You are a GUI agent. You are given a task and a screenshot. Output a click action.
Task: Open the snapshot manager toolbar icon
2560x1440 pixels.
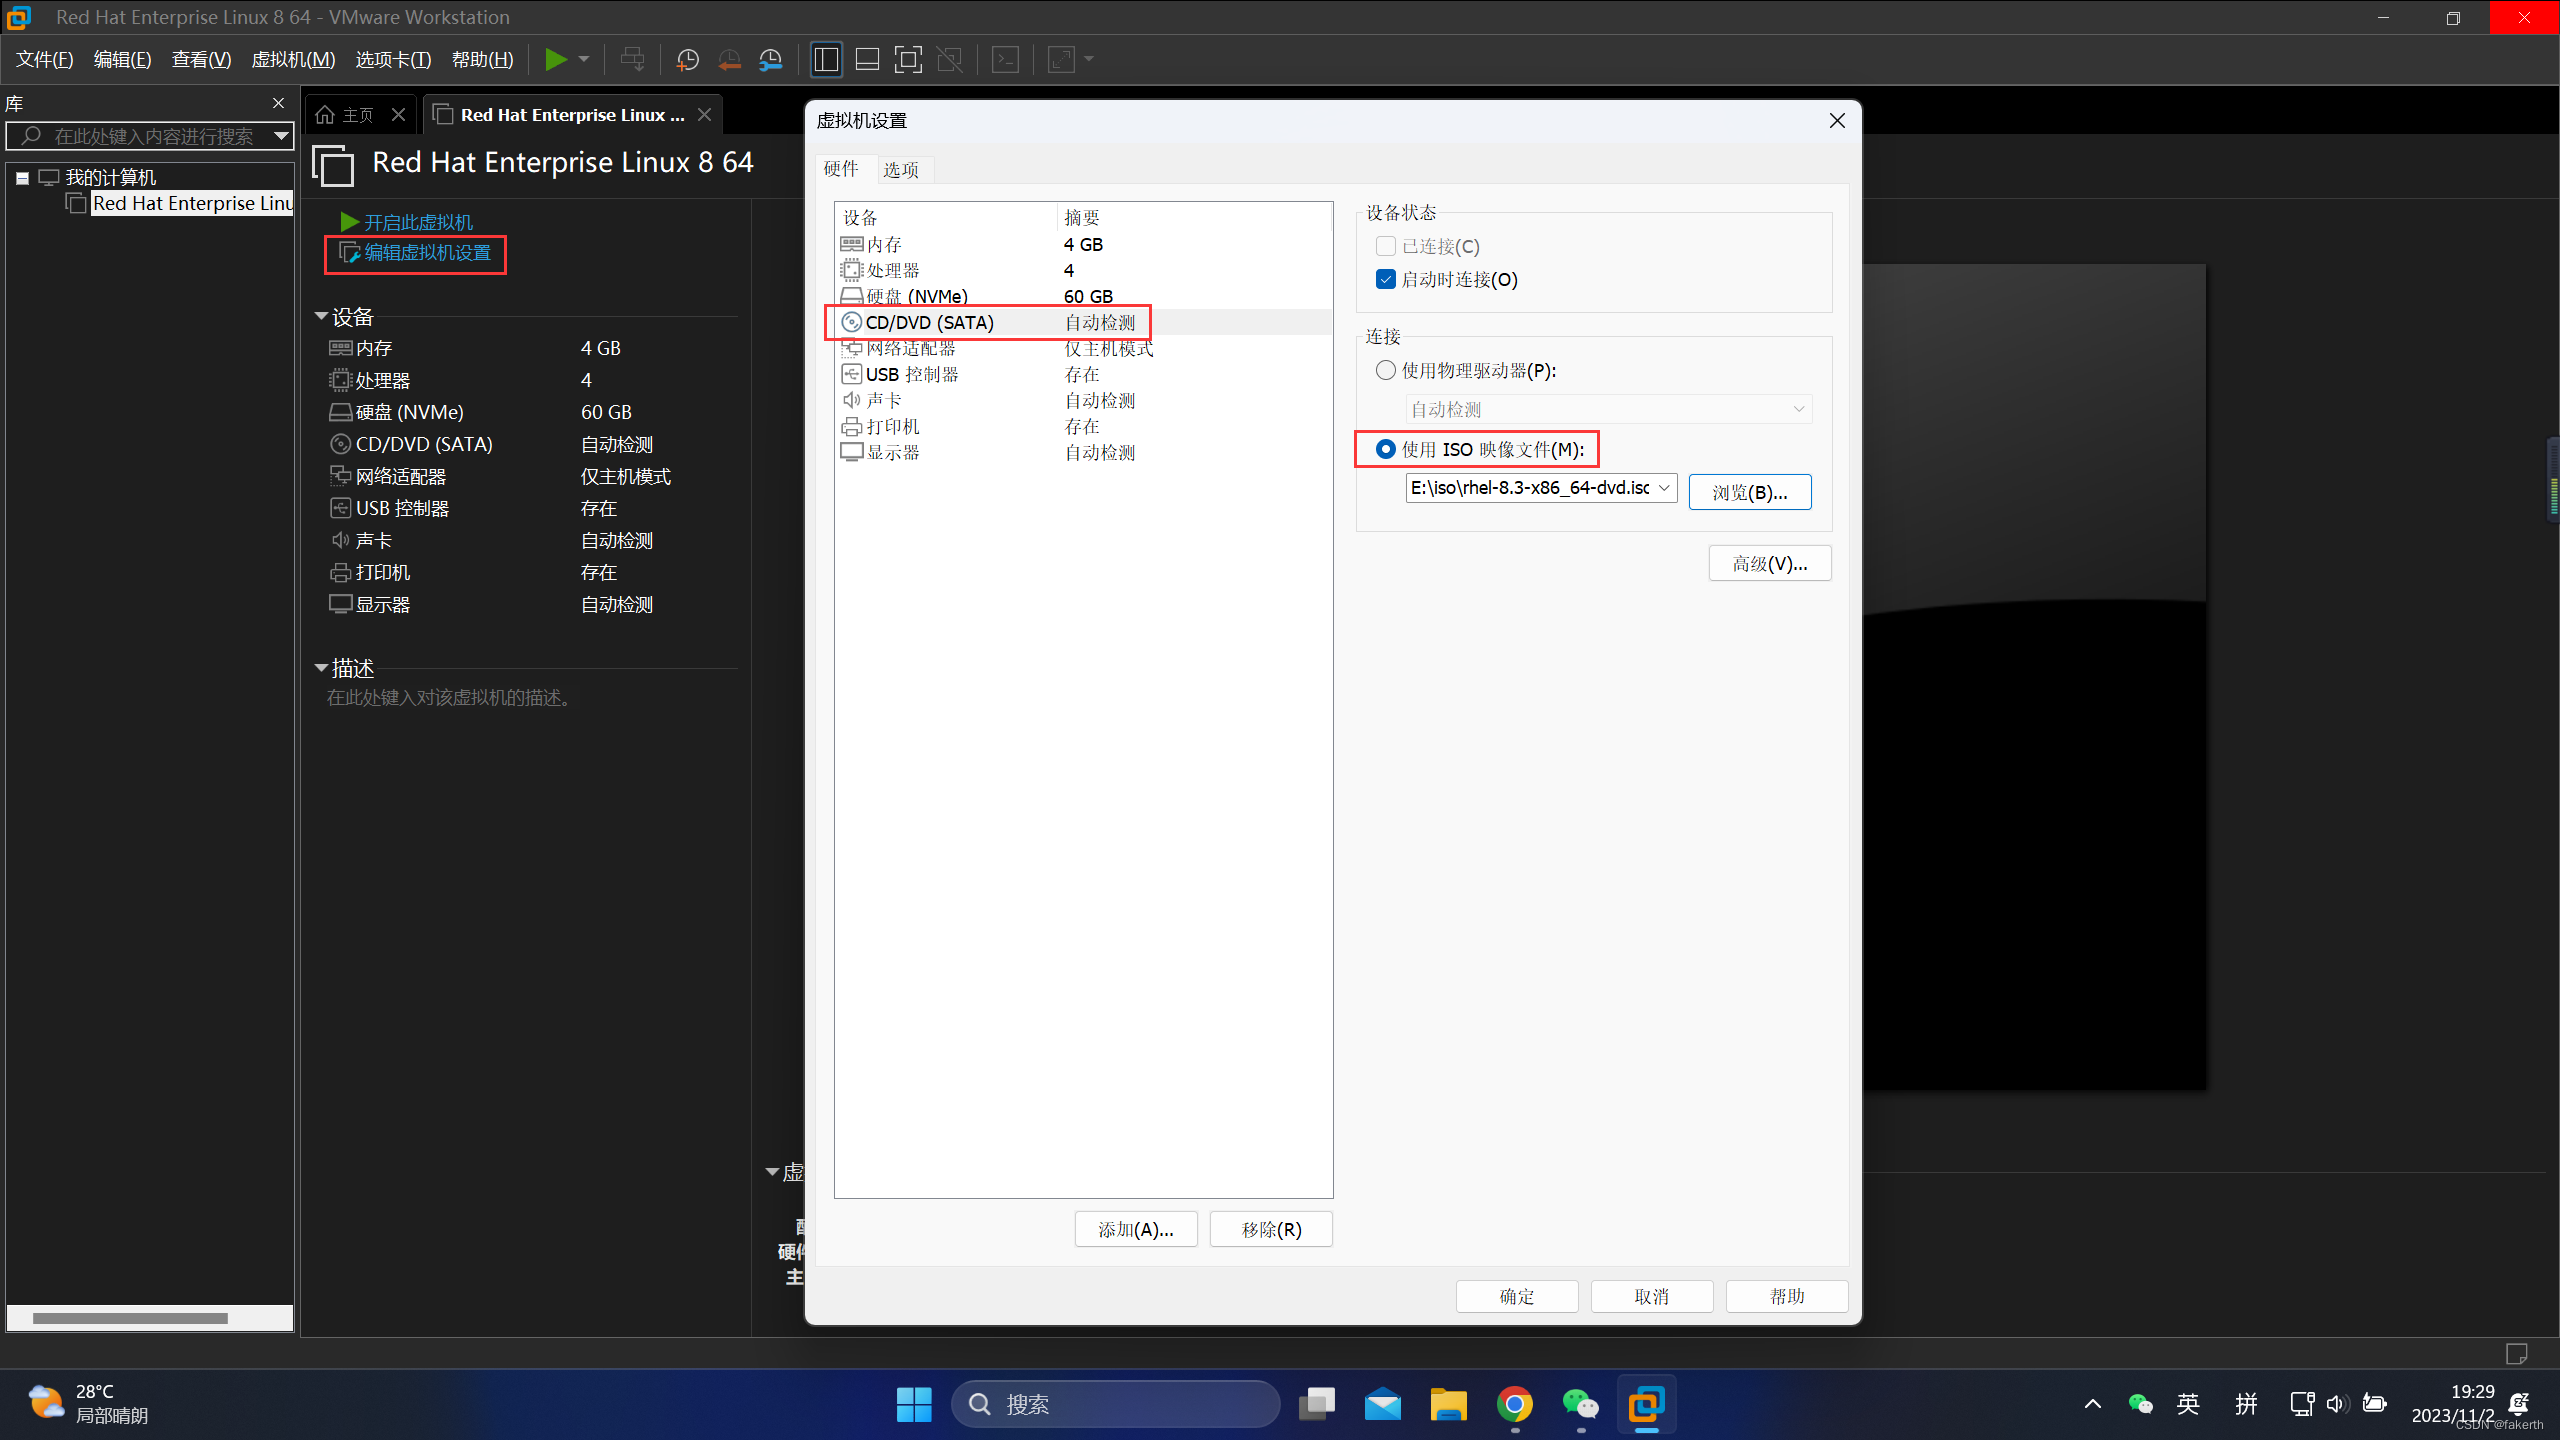[771, 60]
